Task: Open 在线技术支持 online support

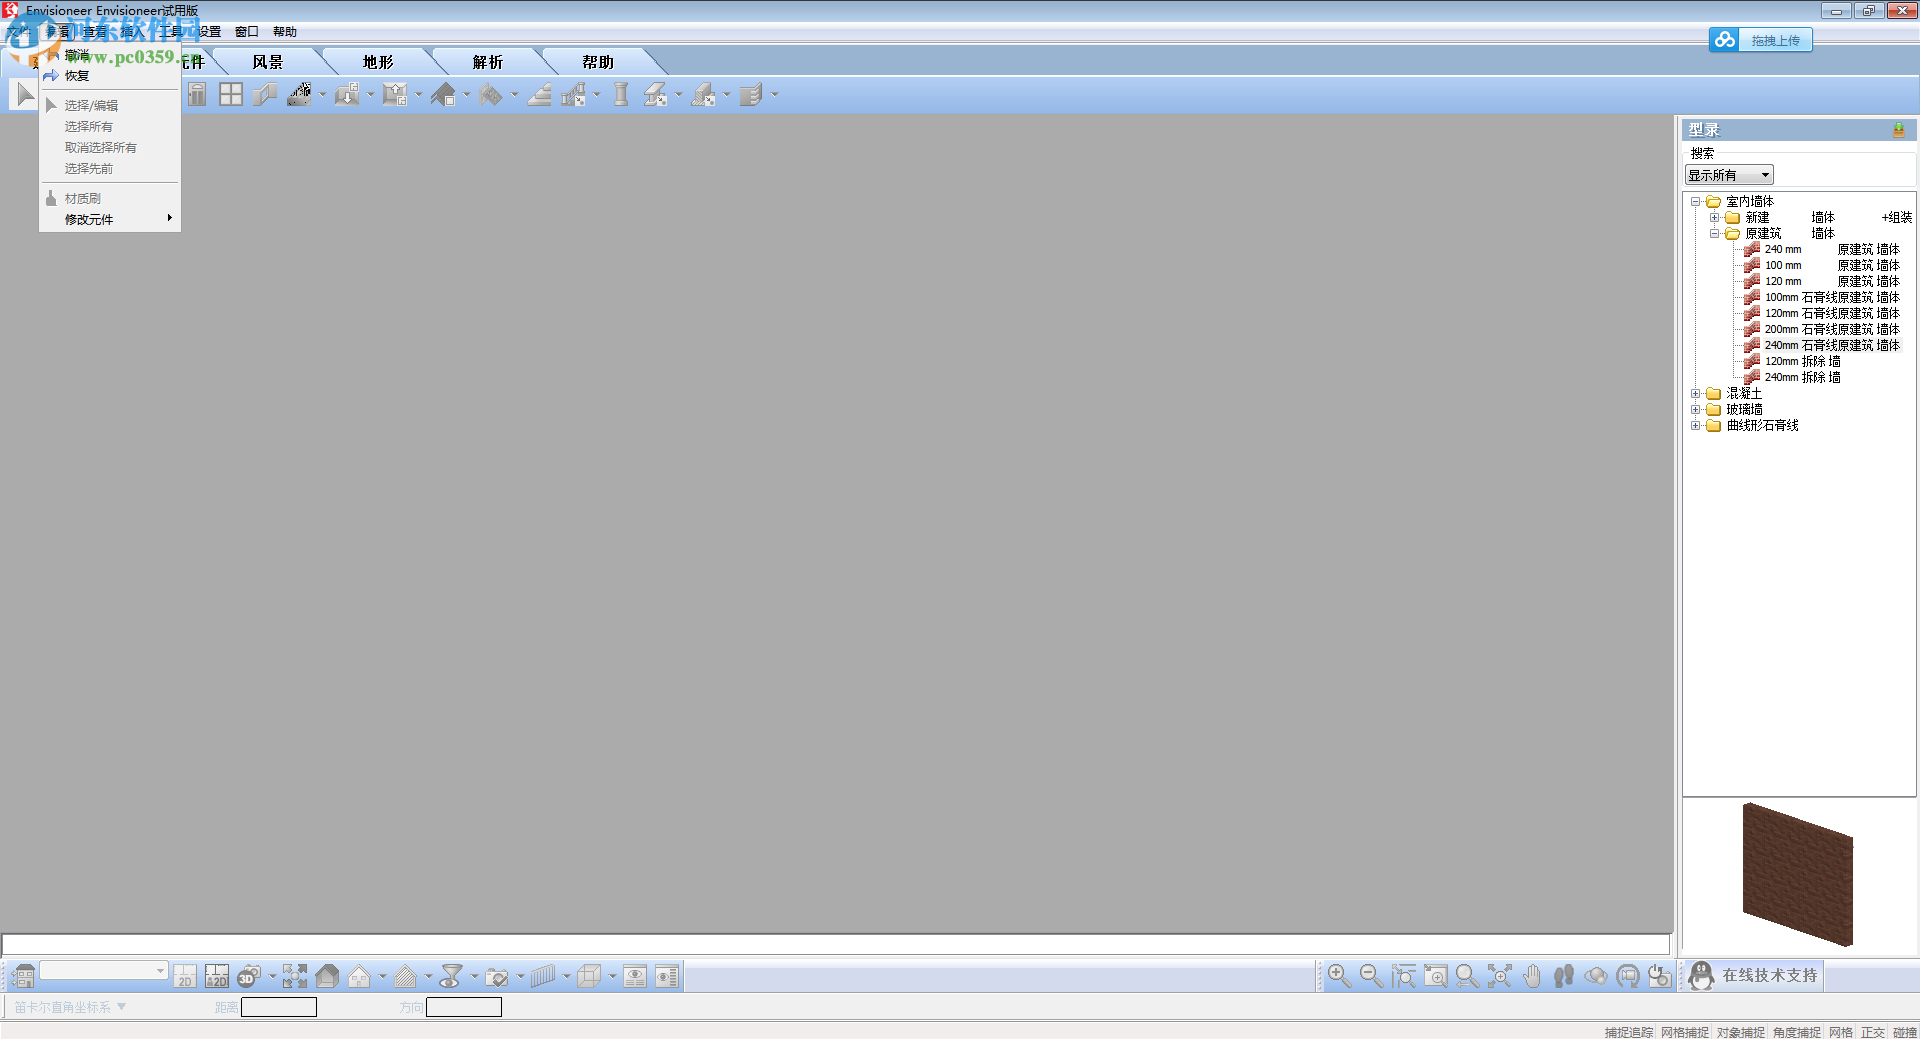Action: pos(1753,976)
